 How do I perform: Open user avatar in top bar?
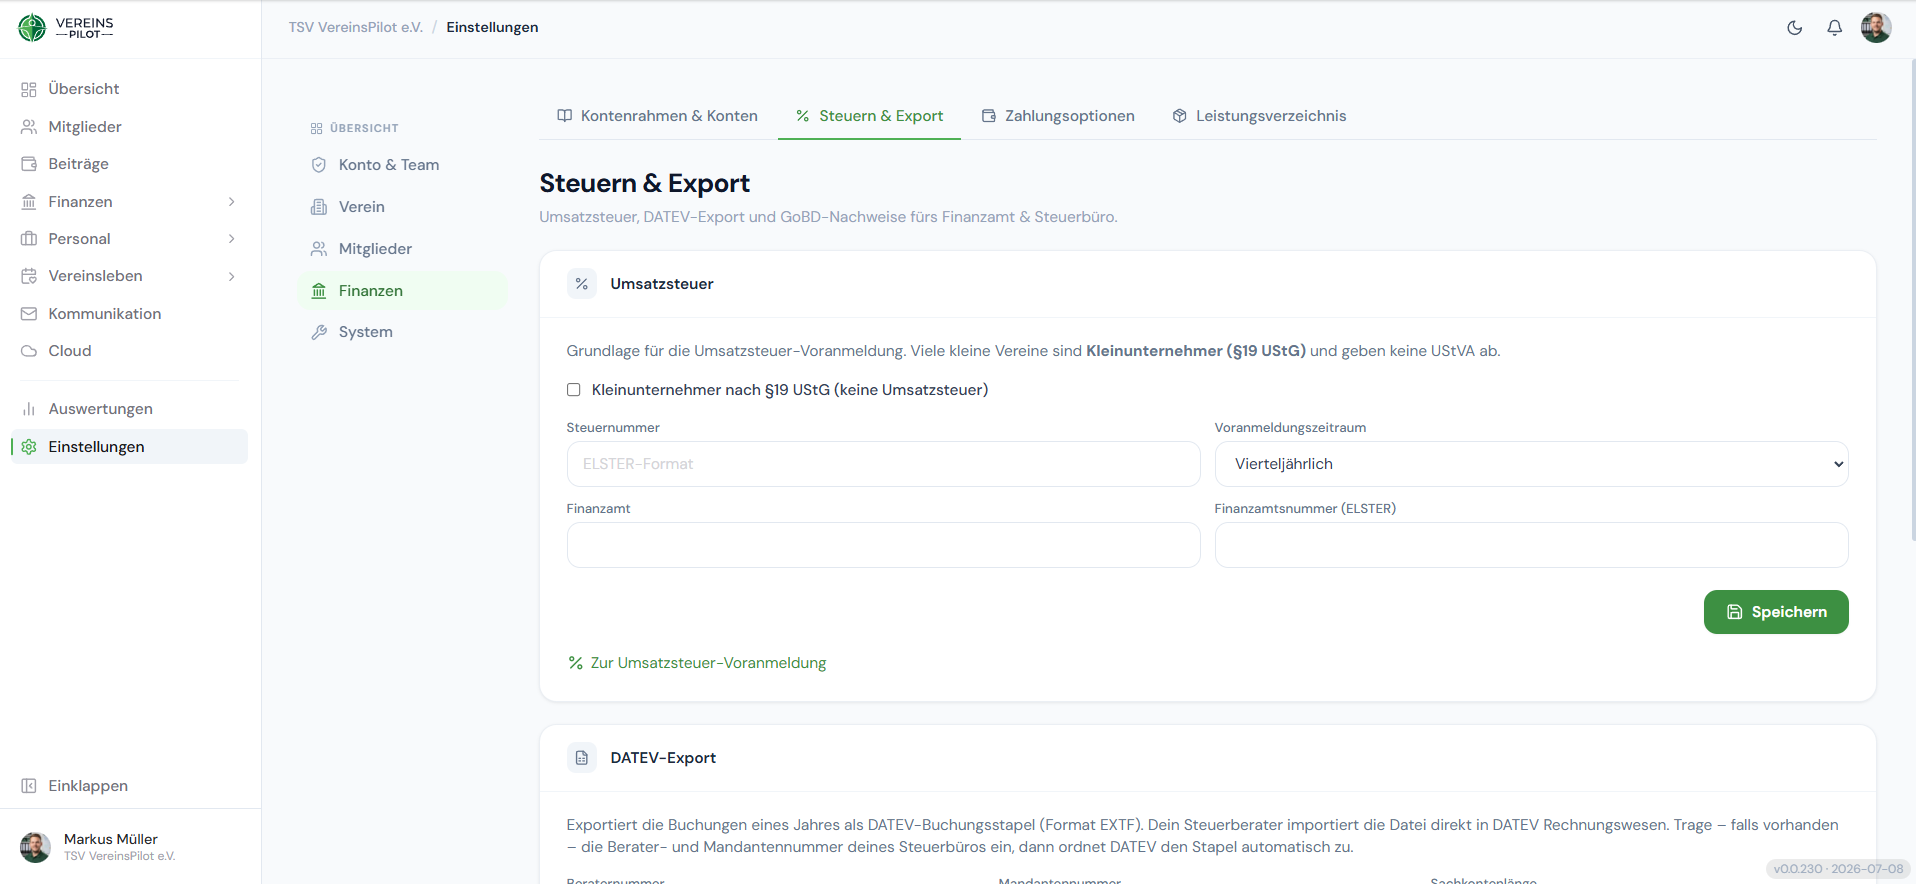(1876, 28)
